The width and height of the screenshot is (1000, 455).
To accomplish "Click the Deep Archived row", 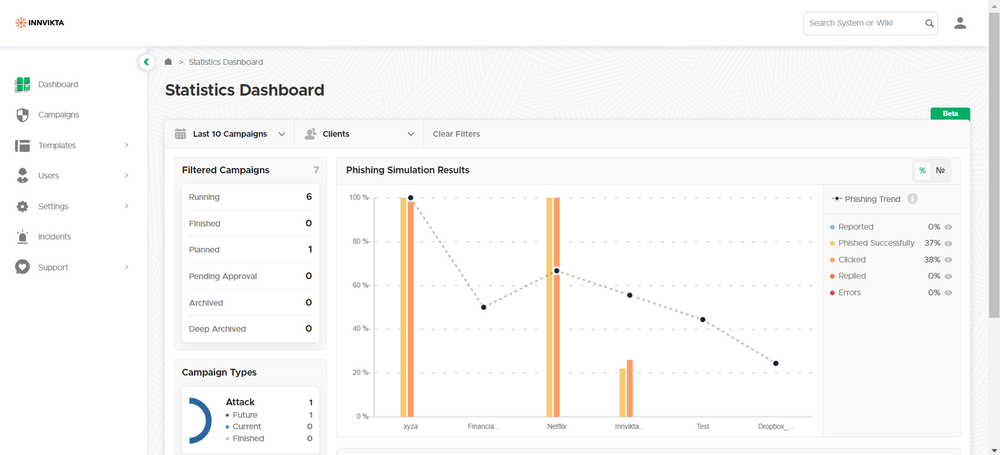I will click(250, 329).
